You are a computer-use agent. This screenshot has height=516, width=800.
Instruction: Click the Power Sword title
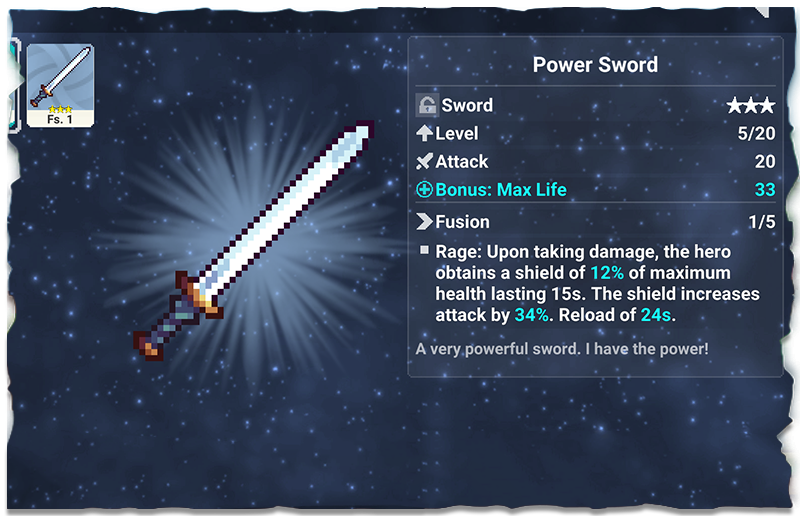point(595,65)
